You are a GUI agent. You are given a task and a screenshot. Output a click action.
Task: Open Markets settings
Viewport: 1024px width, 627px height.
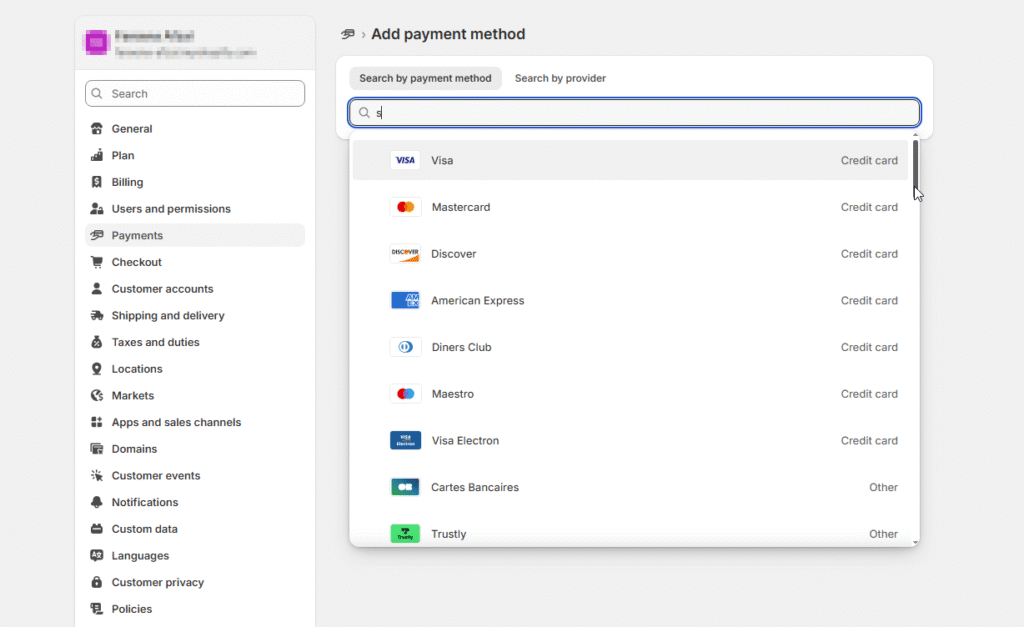195,396
